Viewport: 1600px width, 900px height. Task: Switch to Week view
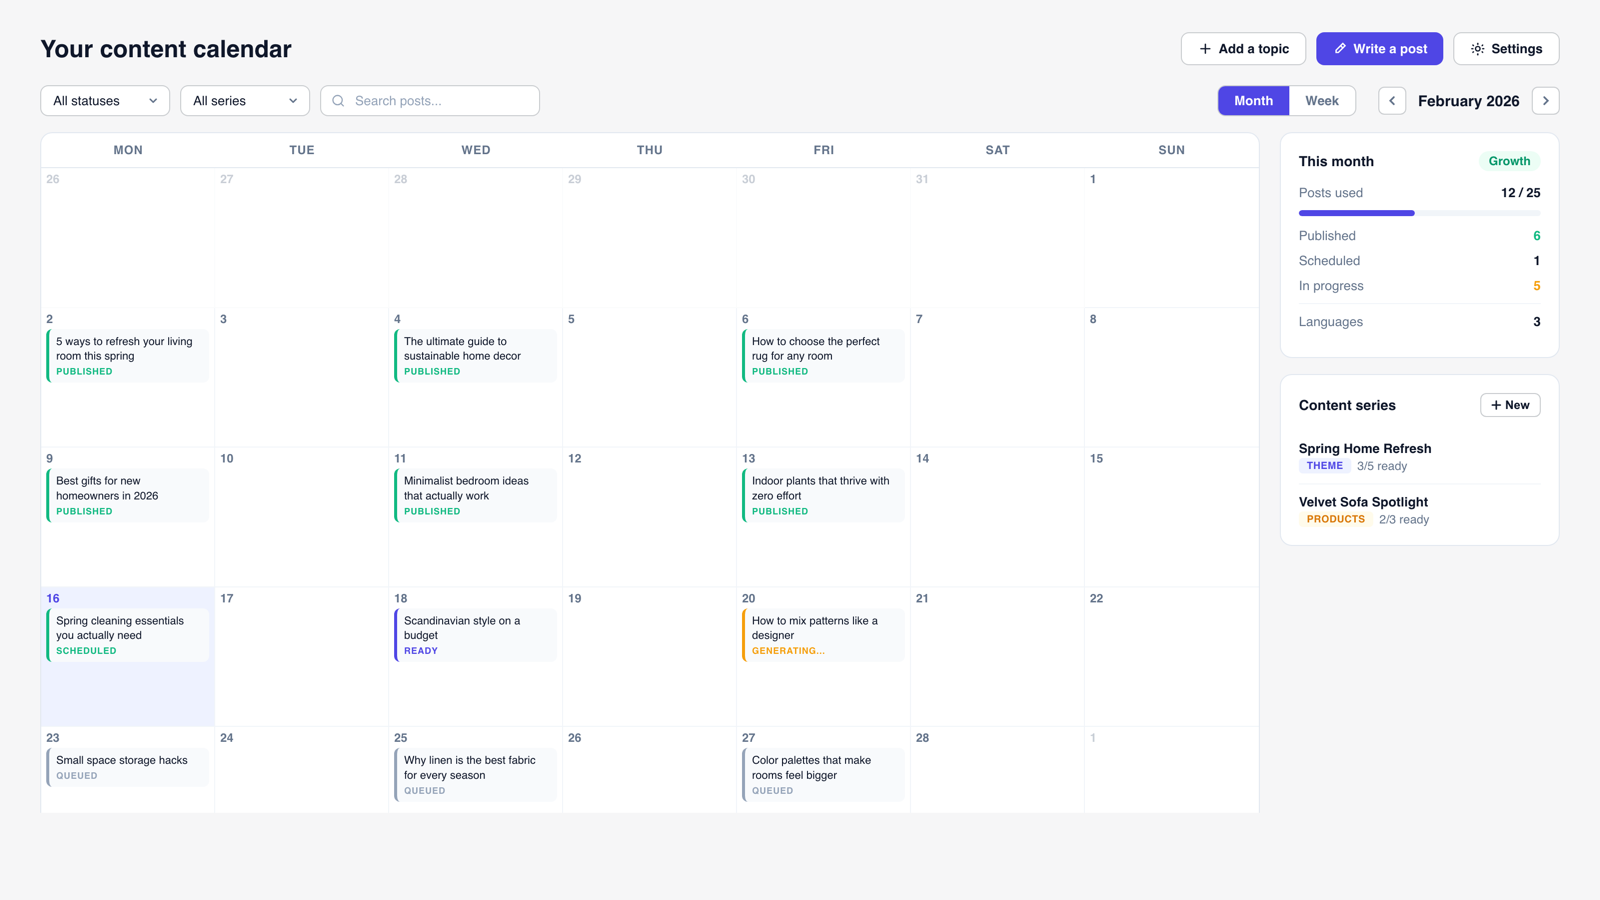[x=1322, y=100]
